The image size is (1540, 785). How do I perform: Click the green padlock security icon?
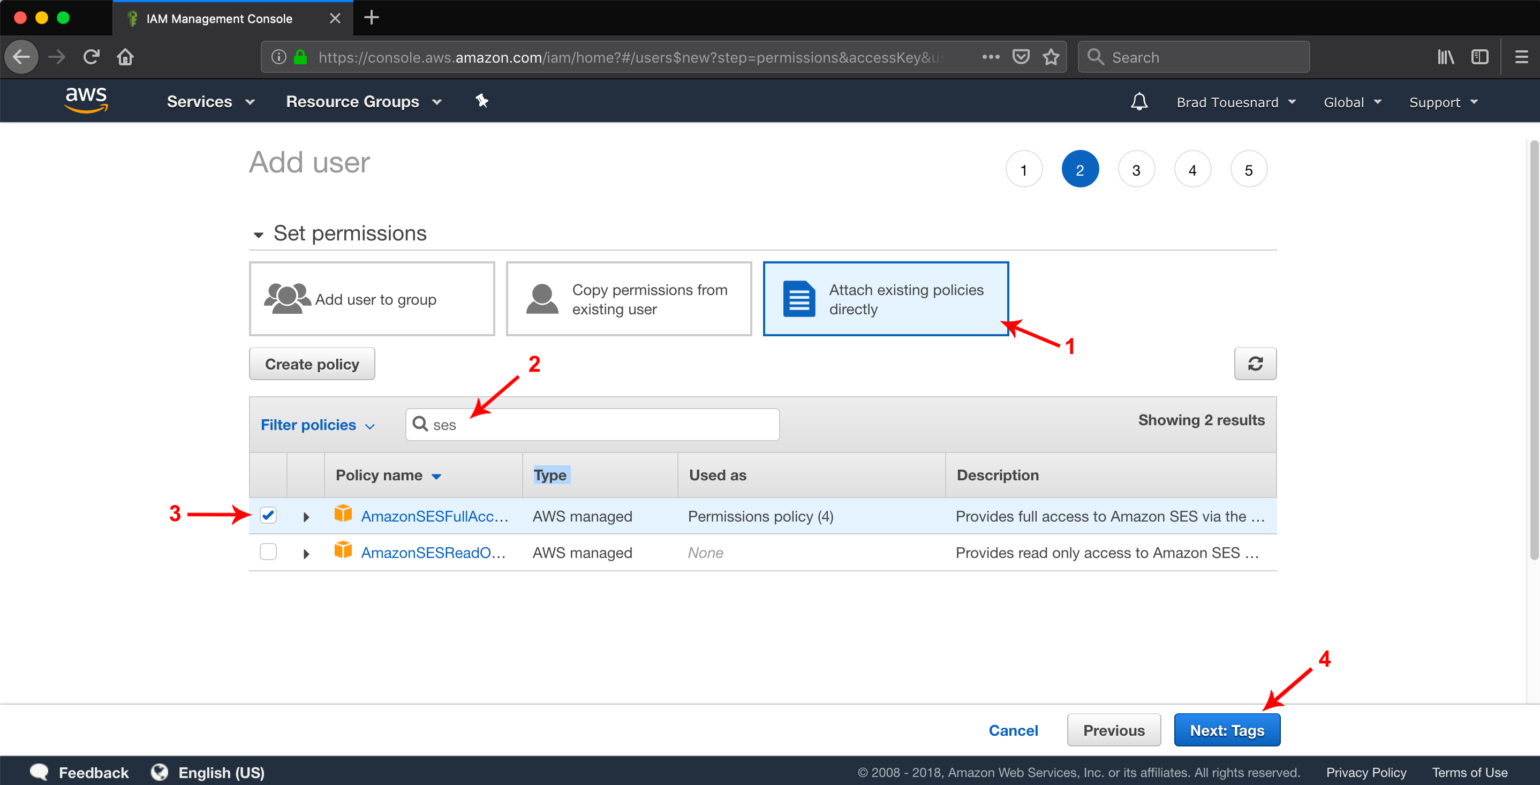(x=300, y=57)
